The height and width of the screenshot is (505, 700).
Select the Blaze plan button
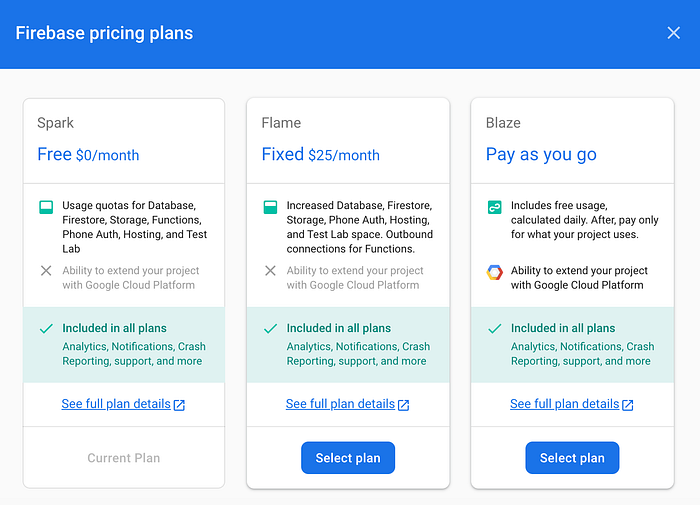pyautogui.click(x=572, y=458)
